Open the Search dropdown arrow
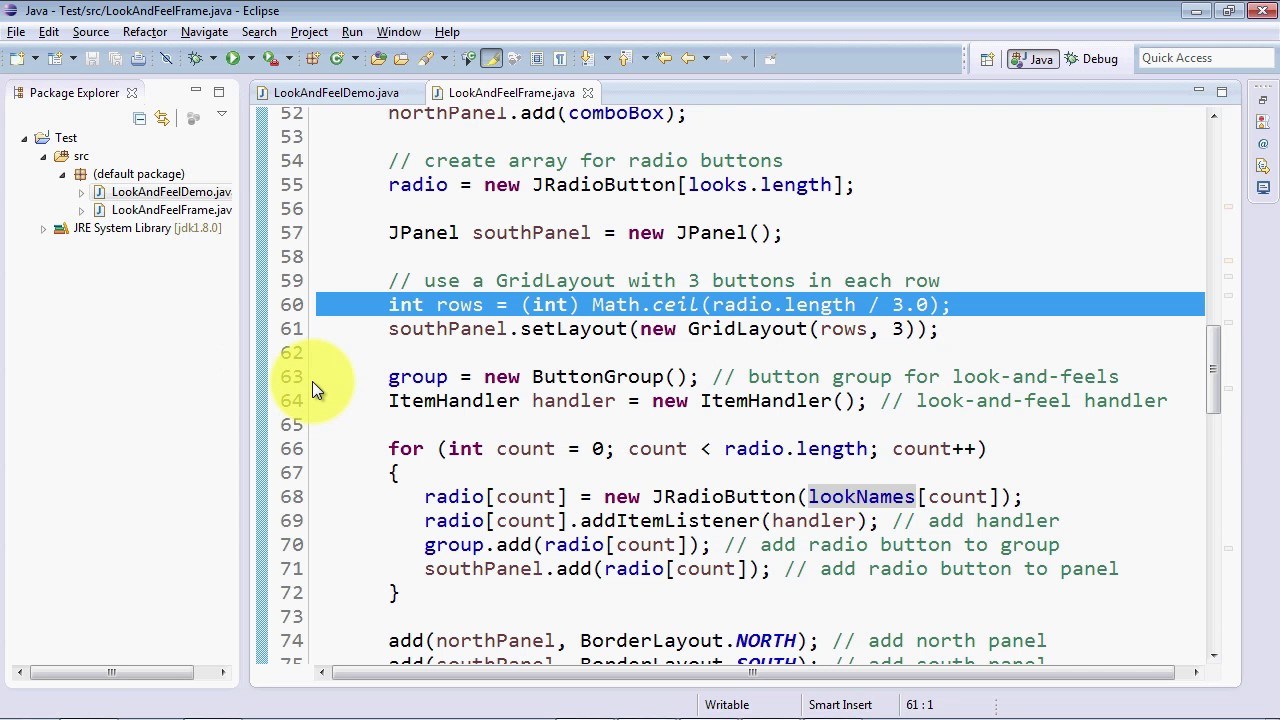1280x720 pixels. tap(444, 58)
